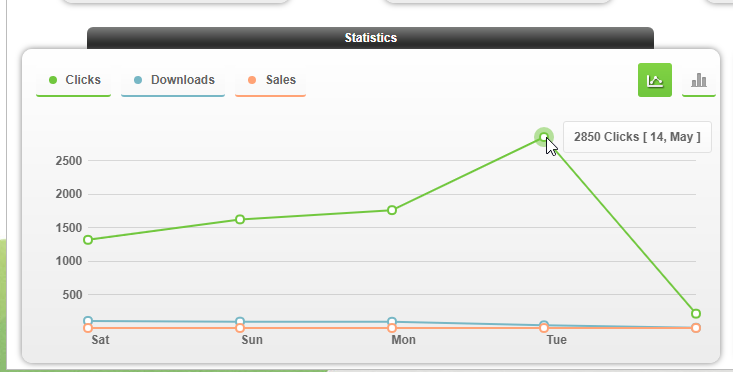The image size is (733, 372).
Task: Switch to the bar chart view icon
Action: click(x=699, y=80)
